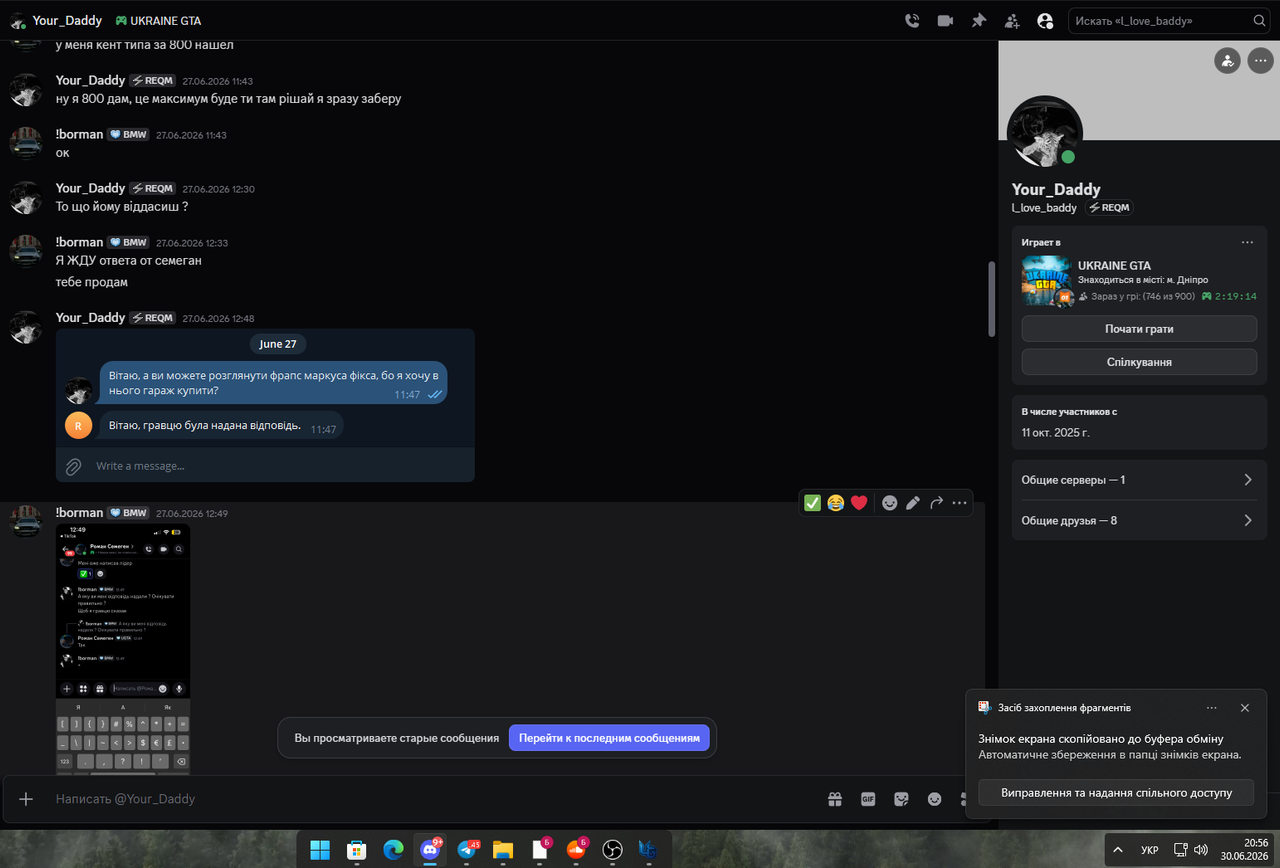Click the chat scrollbar thumb
1280x868 pixels.
coord(992,298)
